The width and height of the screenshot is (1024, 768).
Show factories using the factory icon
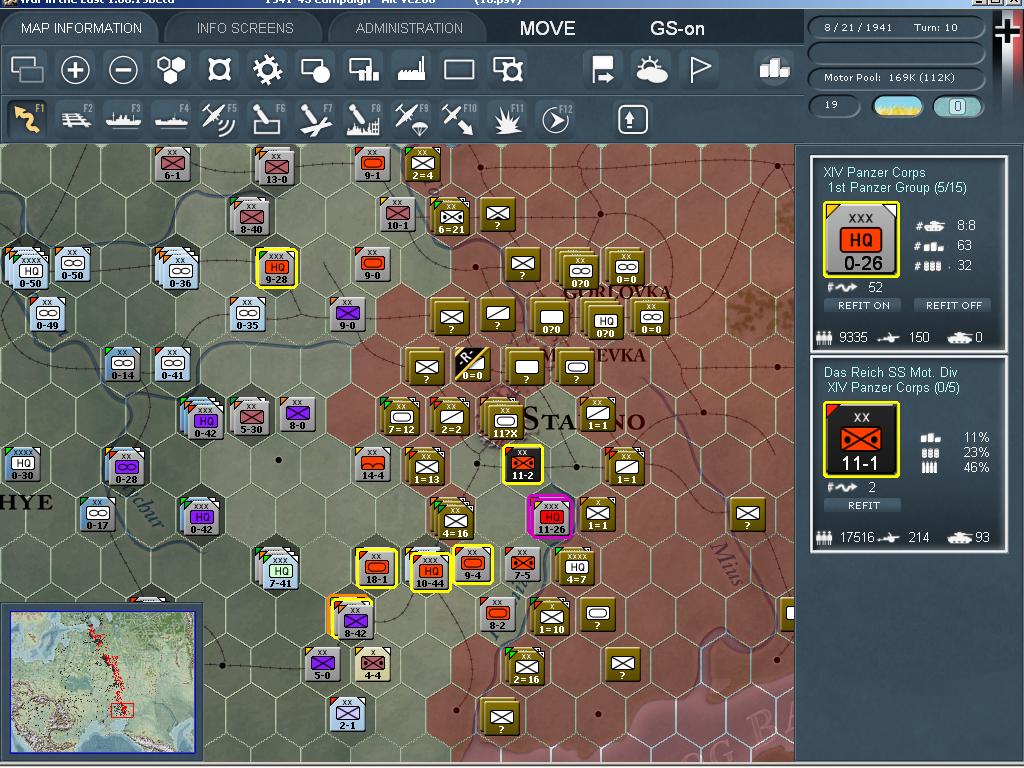(411, 70)
